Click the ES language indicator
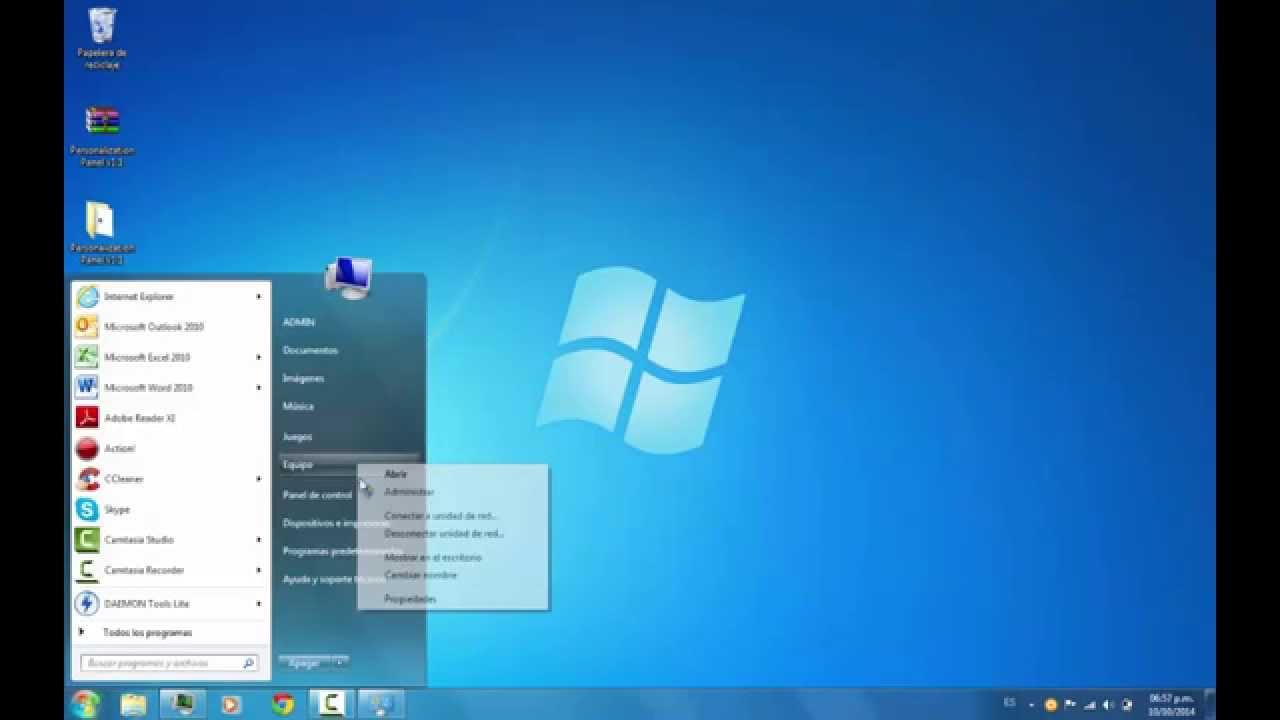This screenshot has height=720, width=1280. (x=1009, y=704)
